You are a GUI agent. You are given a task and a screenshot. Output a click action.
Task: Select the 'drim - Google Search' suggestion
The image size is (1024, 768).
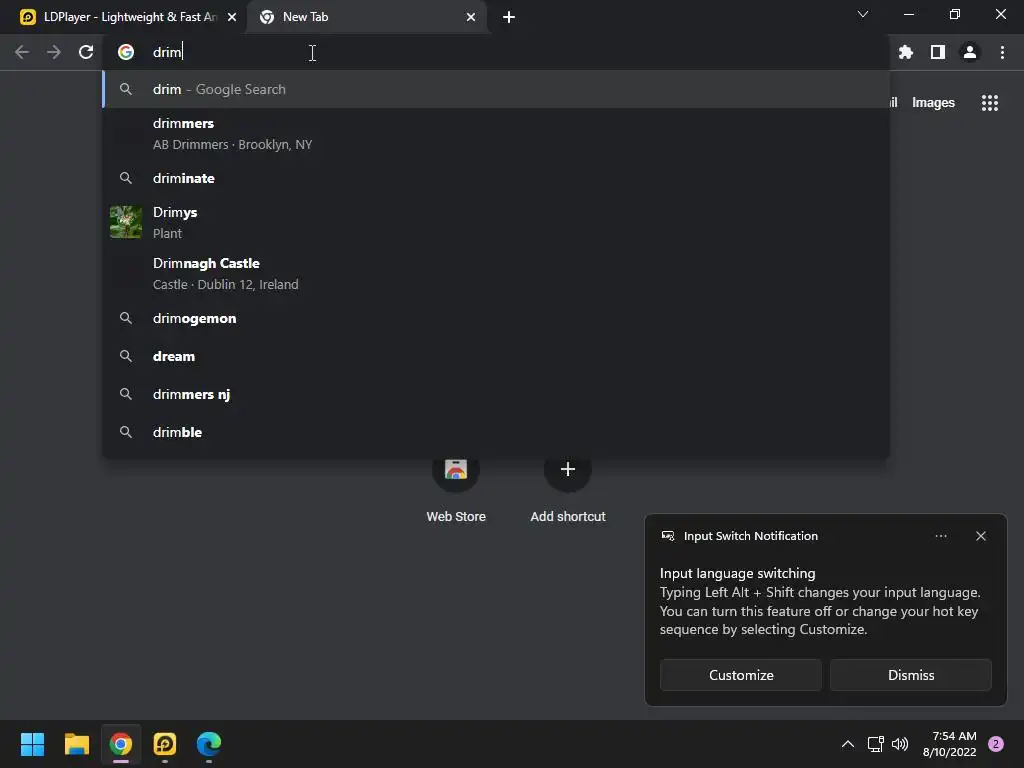pyautogui.click(x=496, y=89)
